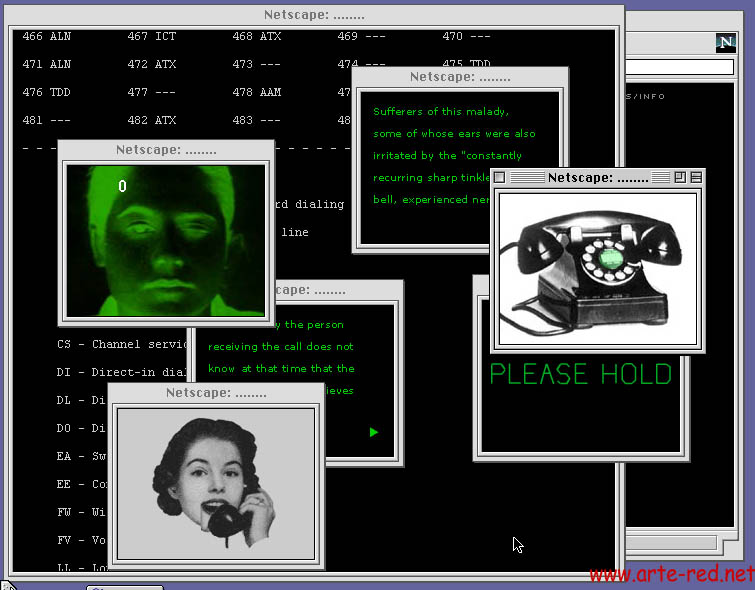Click the green play arrow
The image size is (755, 590).
[374, 432]
